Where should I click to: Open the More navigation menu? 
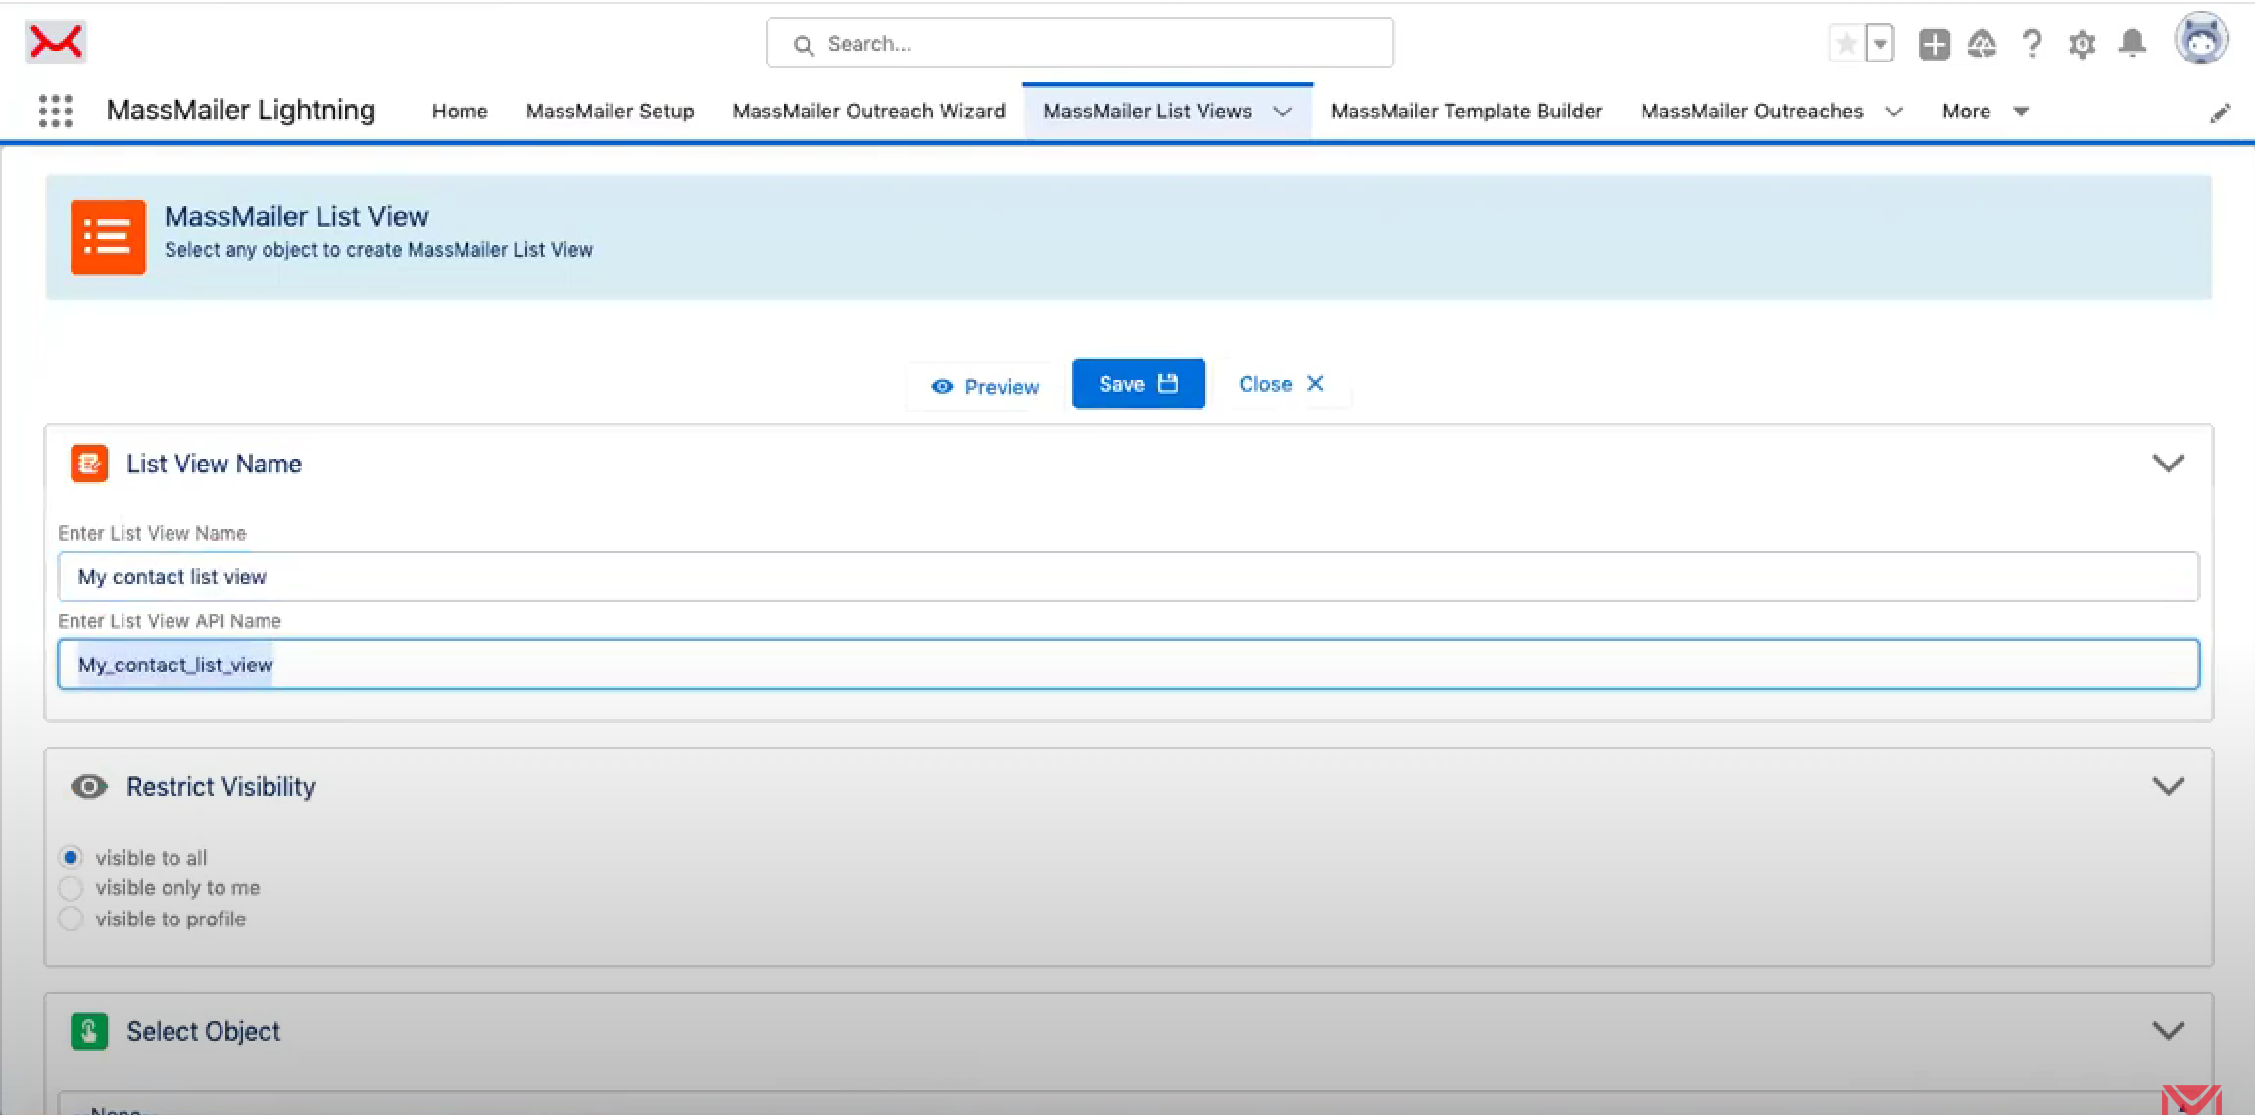[1984, 111]
